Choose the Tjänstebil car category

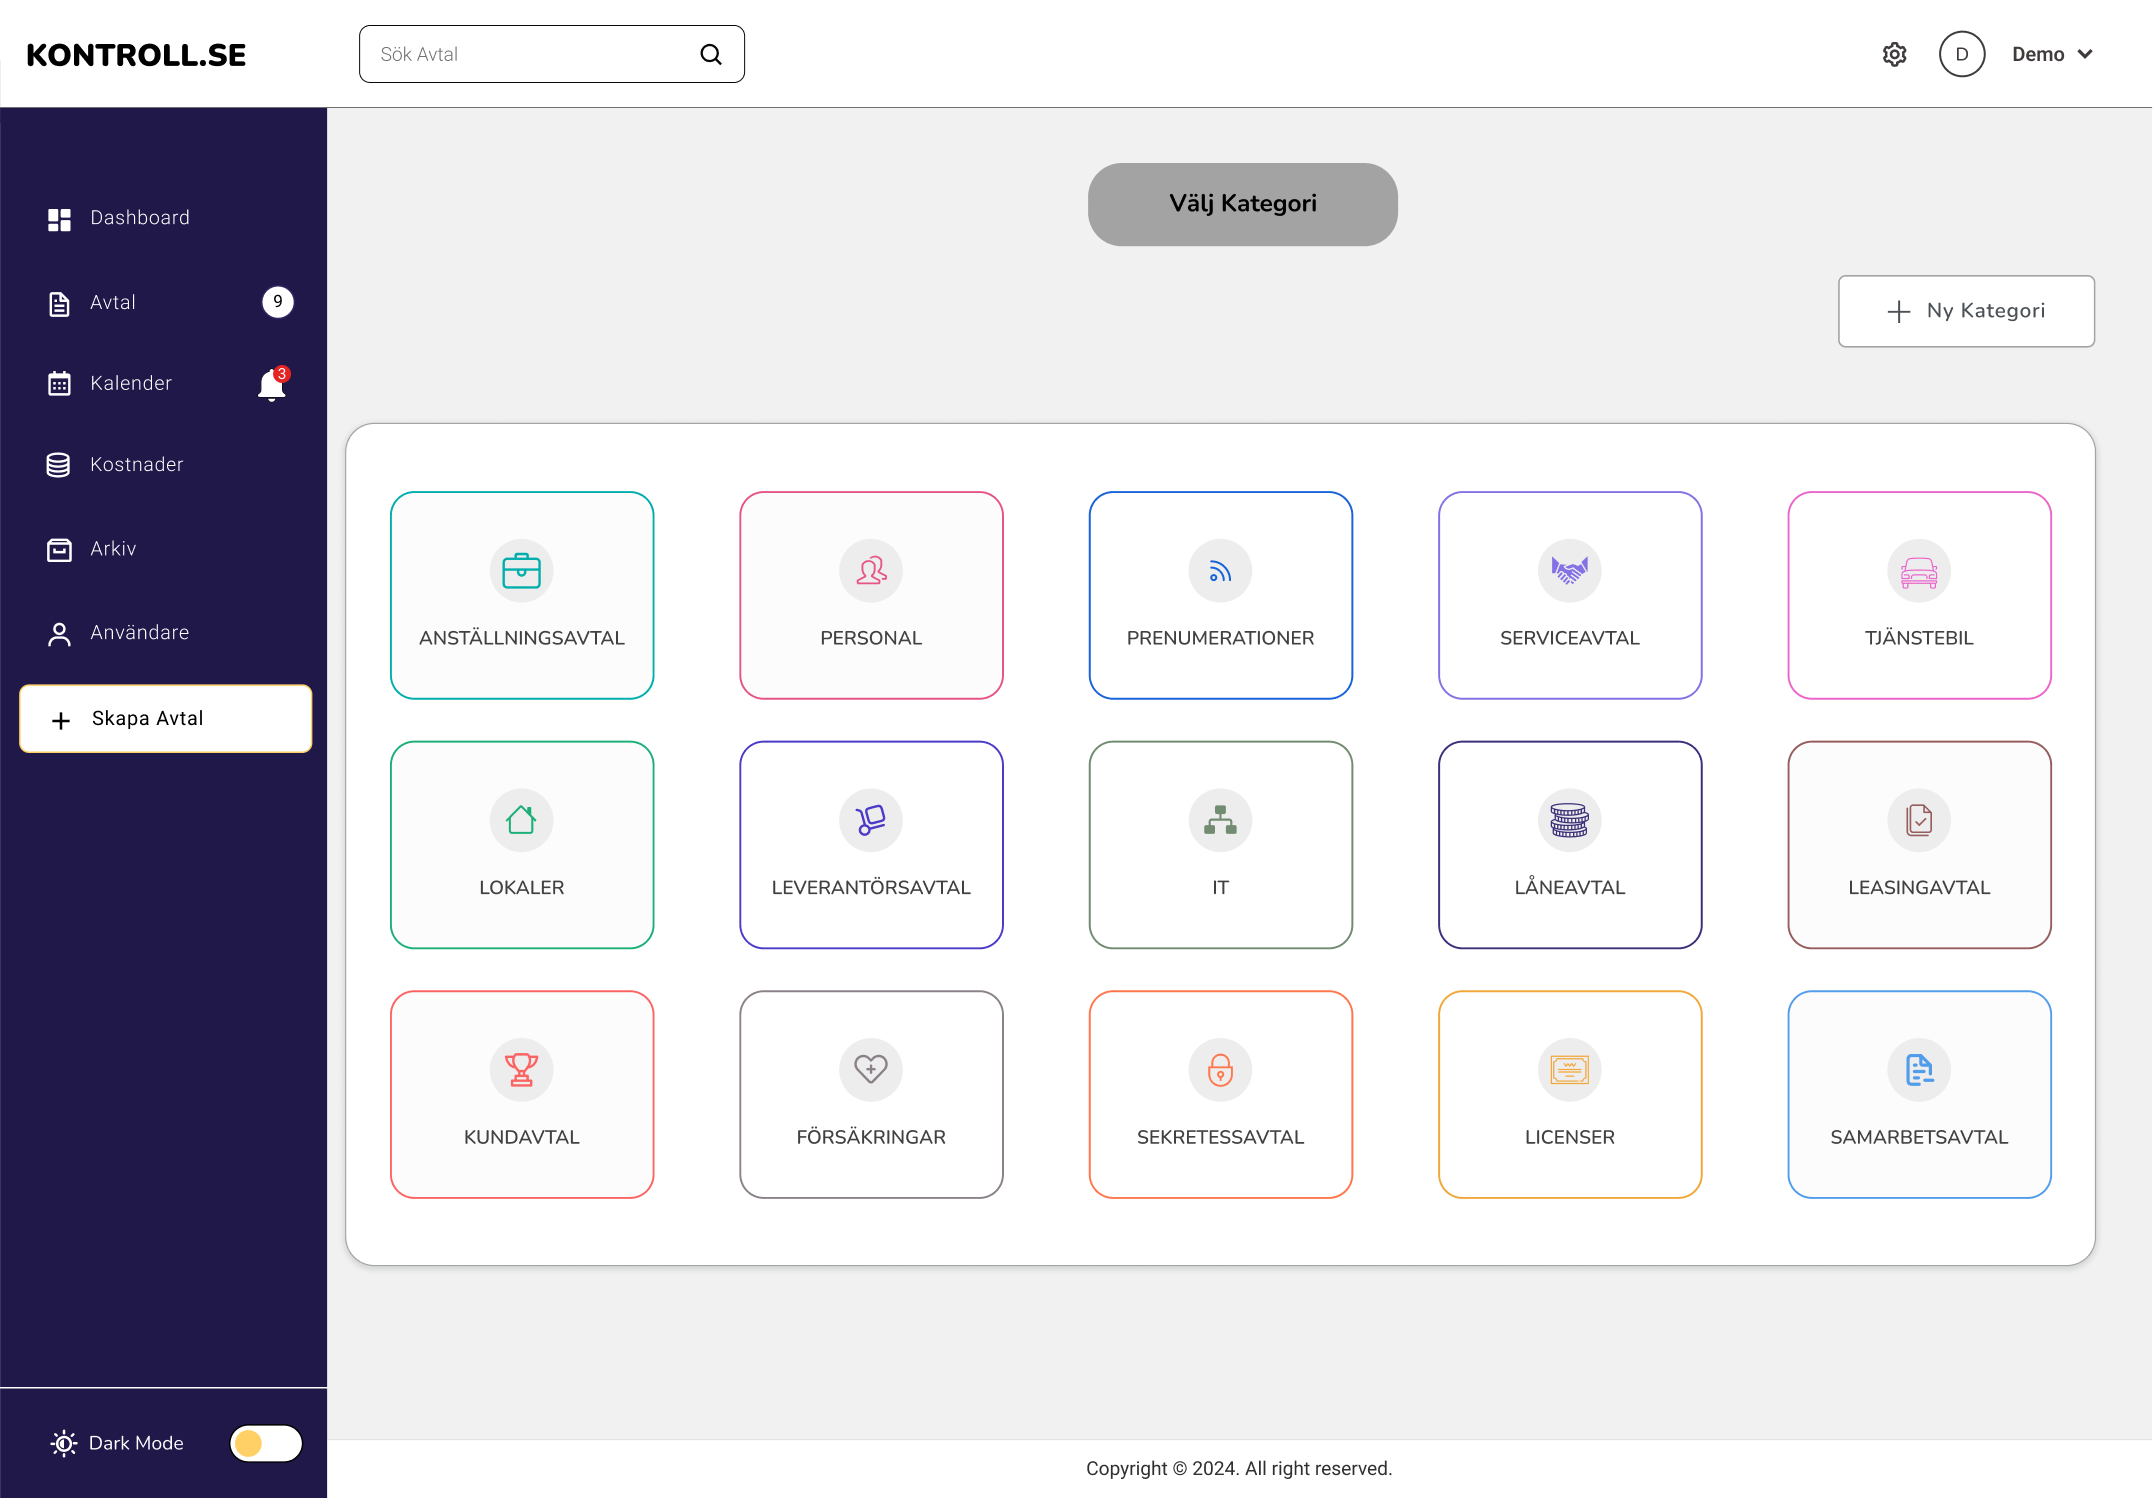1918,595
